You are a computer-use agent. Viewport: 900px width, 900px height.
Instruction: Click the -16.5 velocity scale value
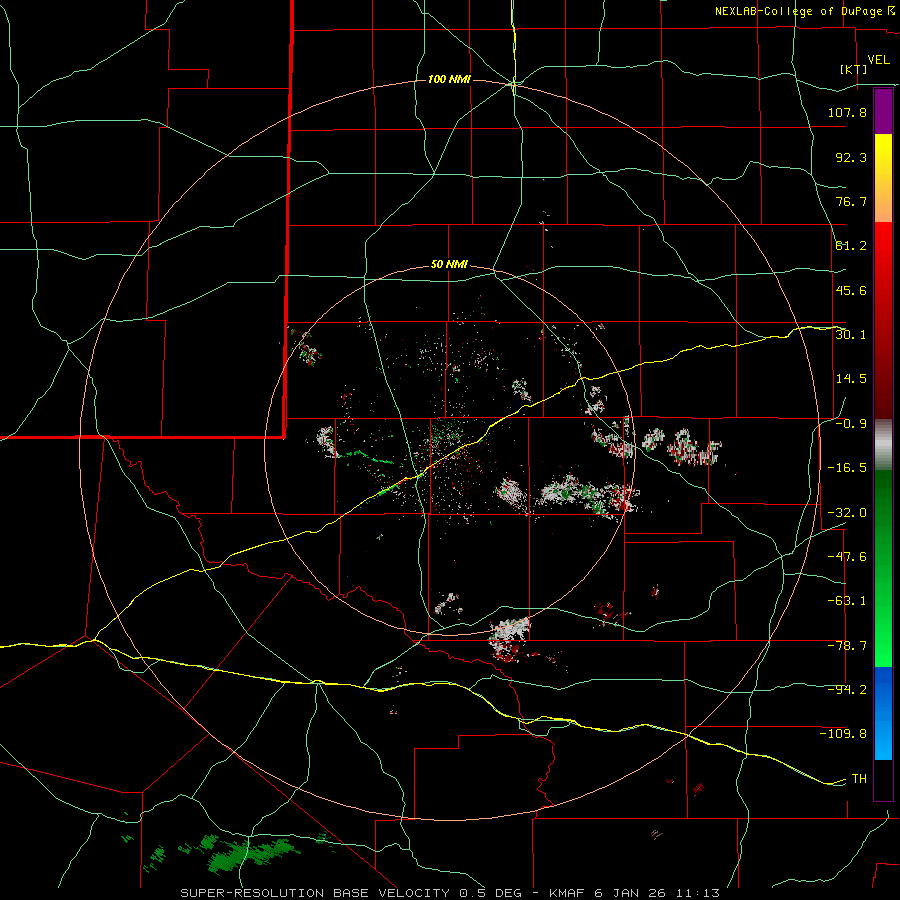point(847,468)
